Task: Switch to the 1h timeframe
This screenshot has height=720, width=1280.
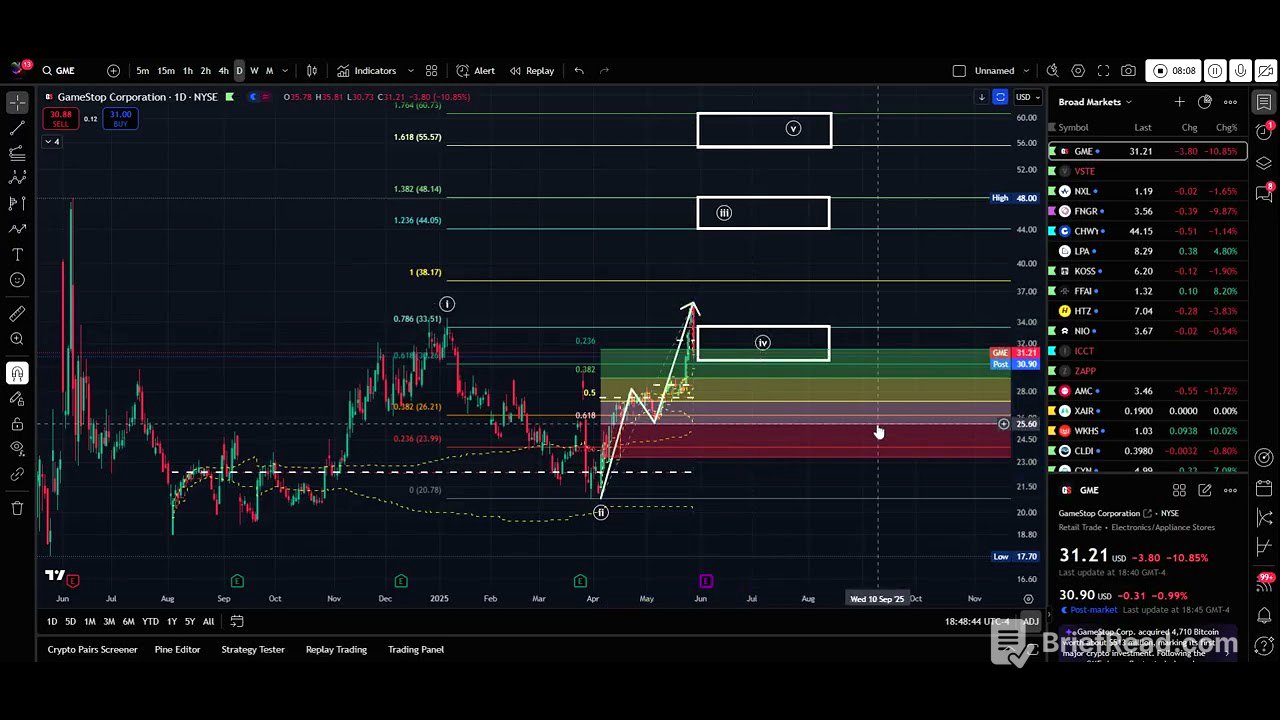Action: coord(188,71)
